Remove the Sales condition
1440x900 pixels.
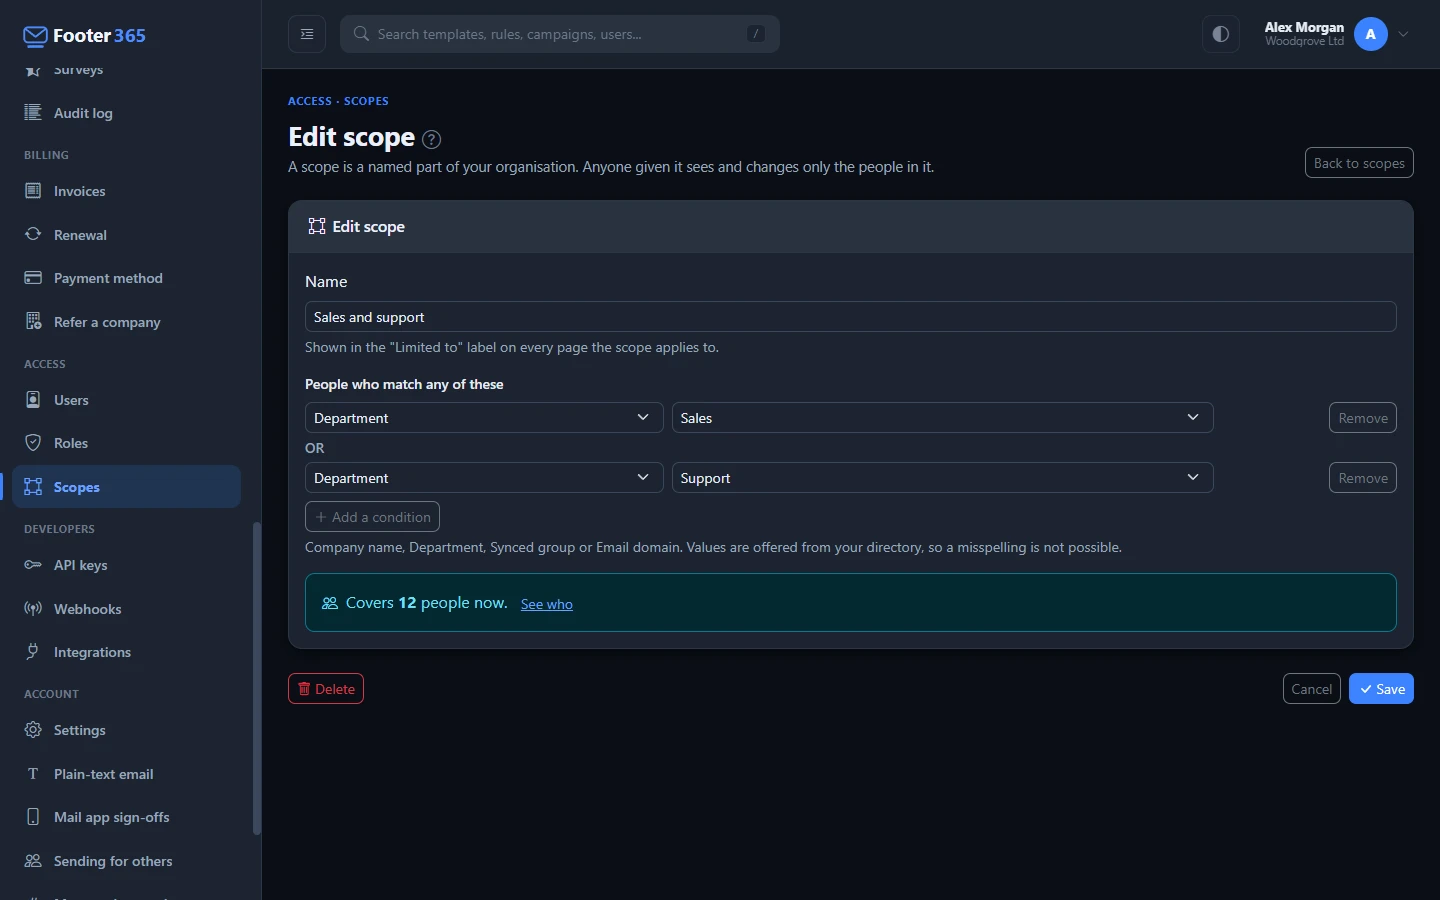tap(1362, 418)
